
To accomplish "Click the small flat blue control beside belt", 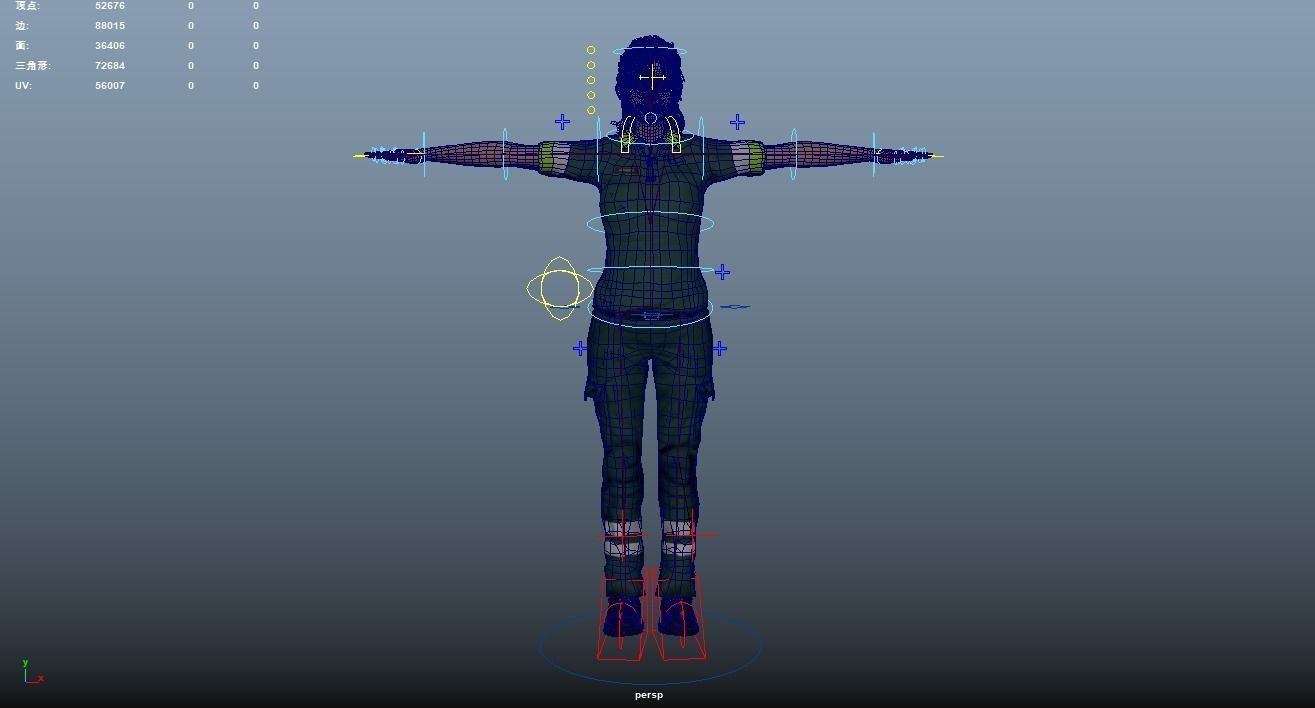I will pos(734,307).
